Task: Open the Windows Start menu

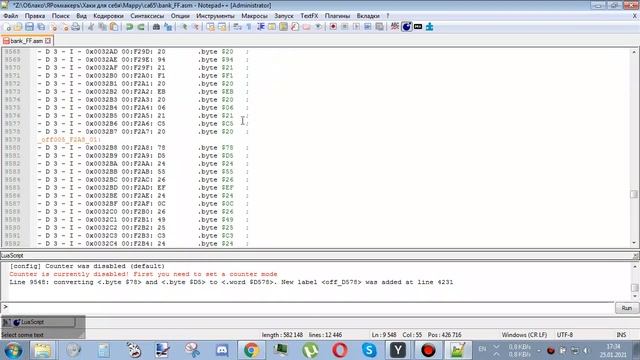Action: [x=13, y=350]
